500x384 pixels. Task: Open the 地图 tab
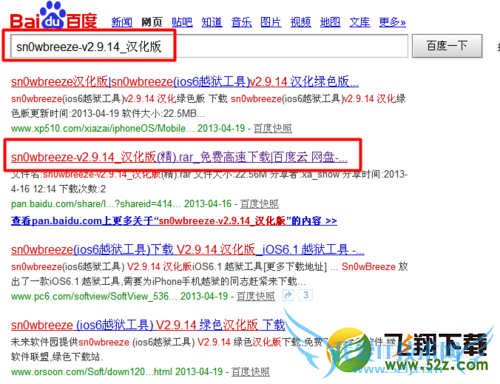click(x=330, y=22)
